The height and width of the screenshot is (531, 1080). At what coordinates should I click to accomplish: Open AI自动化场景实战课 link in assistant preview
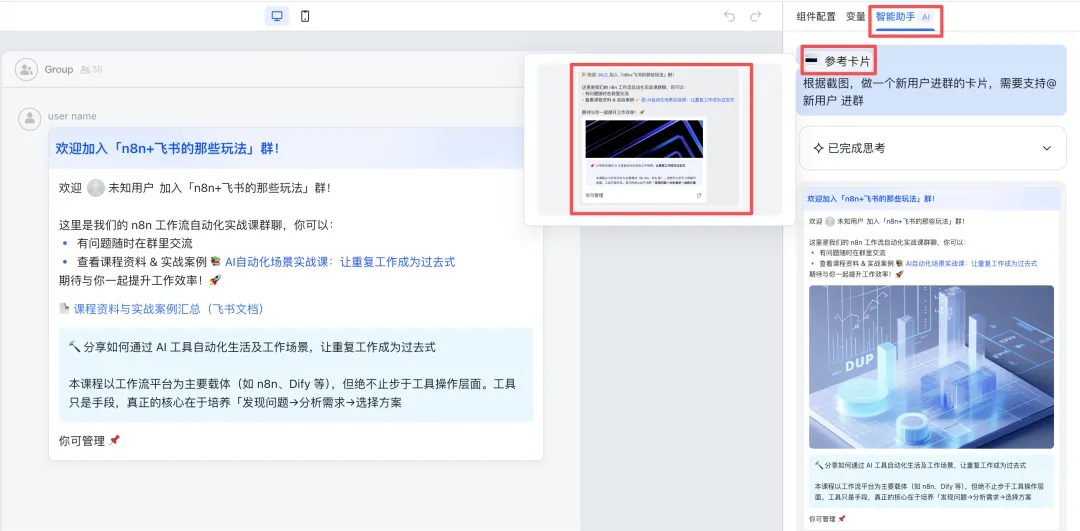[971, 264]
